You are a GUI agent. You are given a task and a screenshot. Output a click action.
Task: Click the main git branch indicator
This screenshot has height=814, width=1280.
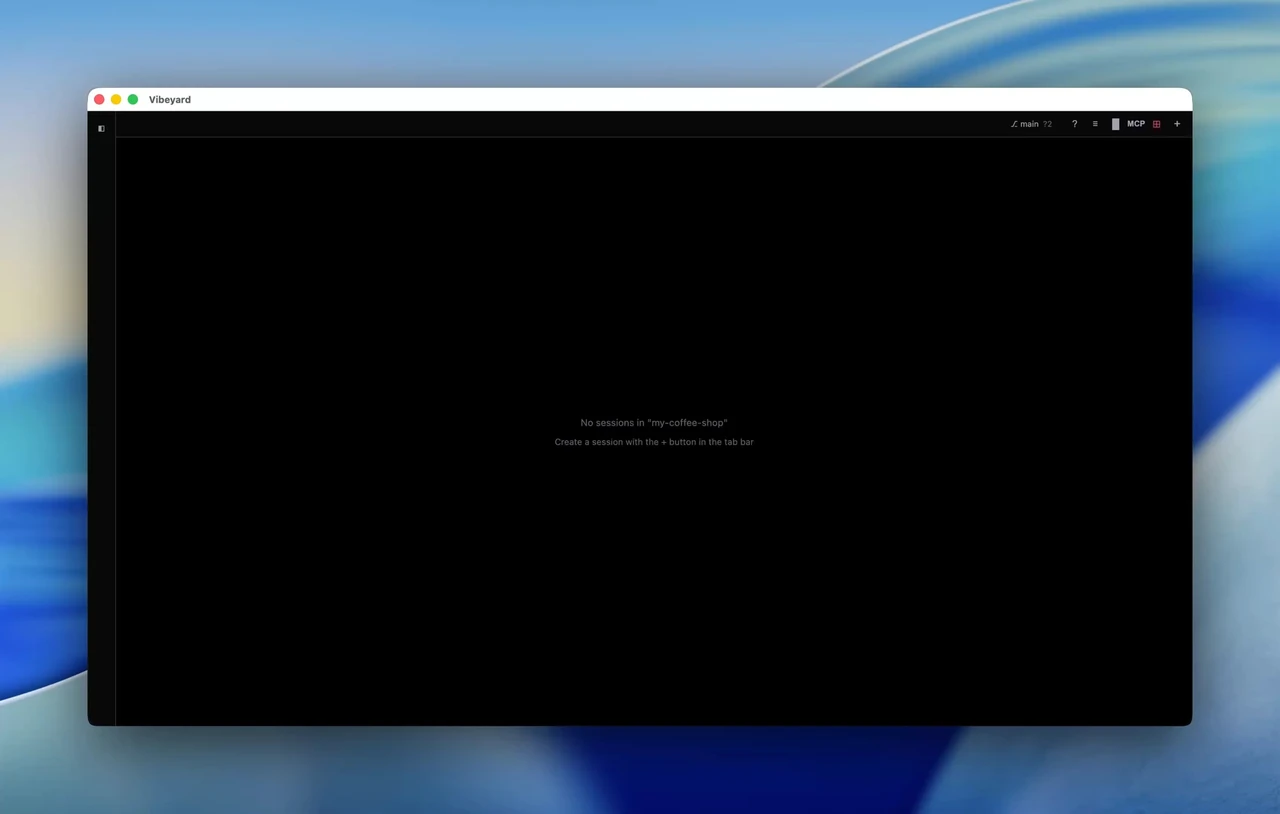click(1031, 124)
